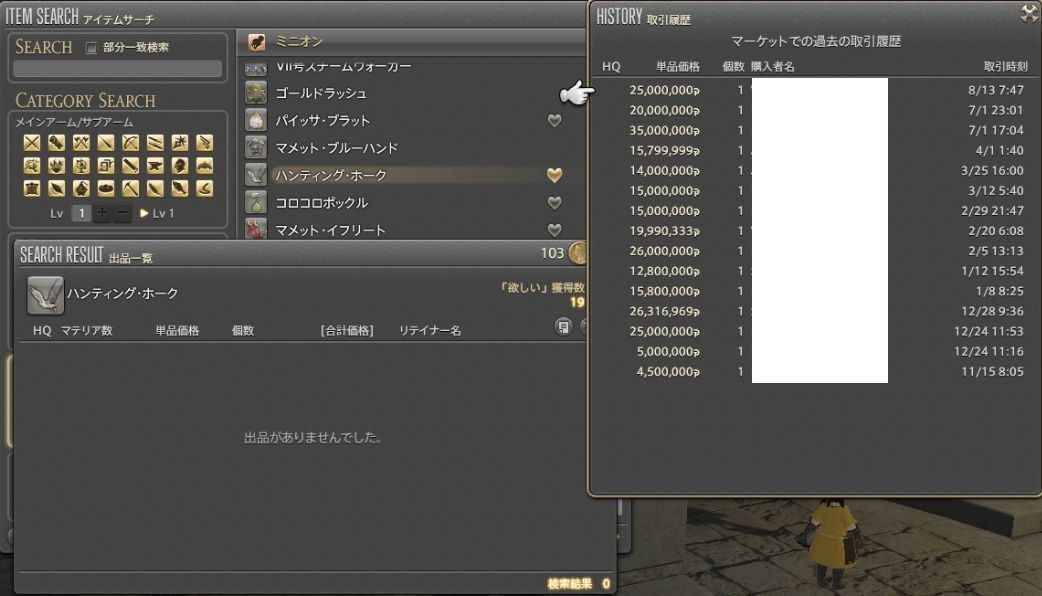1042x596 pixels.
Task: Select the crossed-swords weapon category icon
Action: point(31,143)
